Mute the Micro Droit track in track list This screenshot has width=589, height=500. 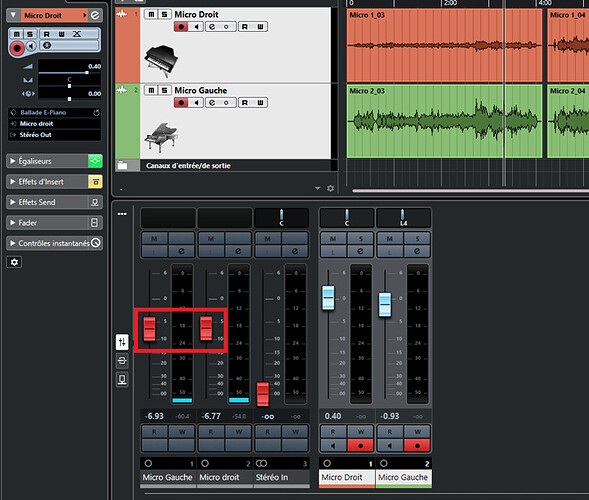pyautogui.click(x=151, y=14)
